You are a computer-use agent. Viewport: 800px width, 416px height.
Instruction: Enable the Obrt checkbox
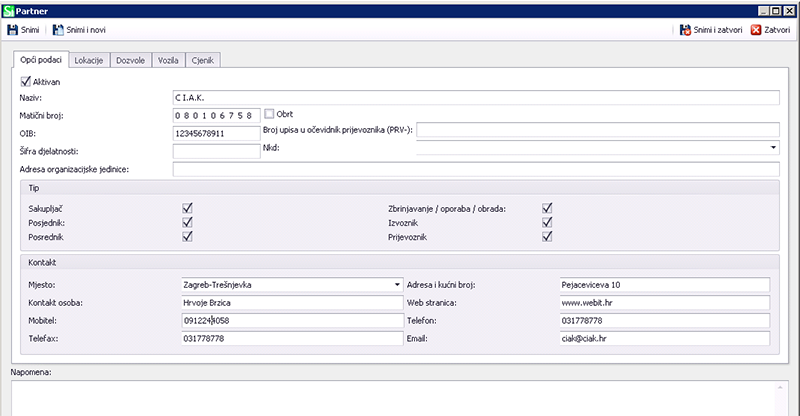pyautogui.click(x=269, y=114)
